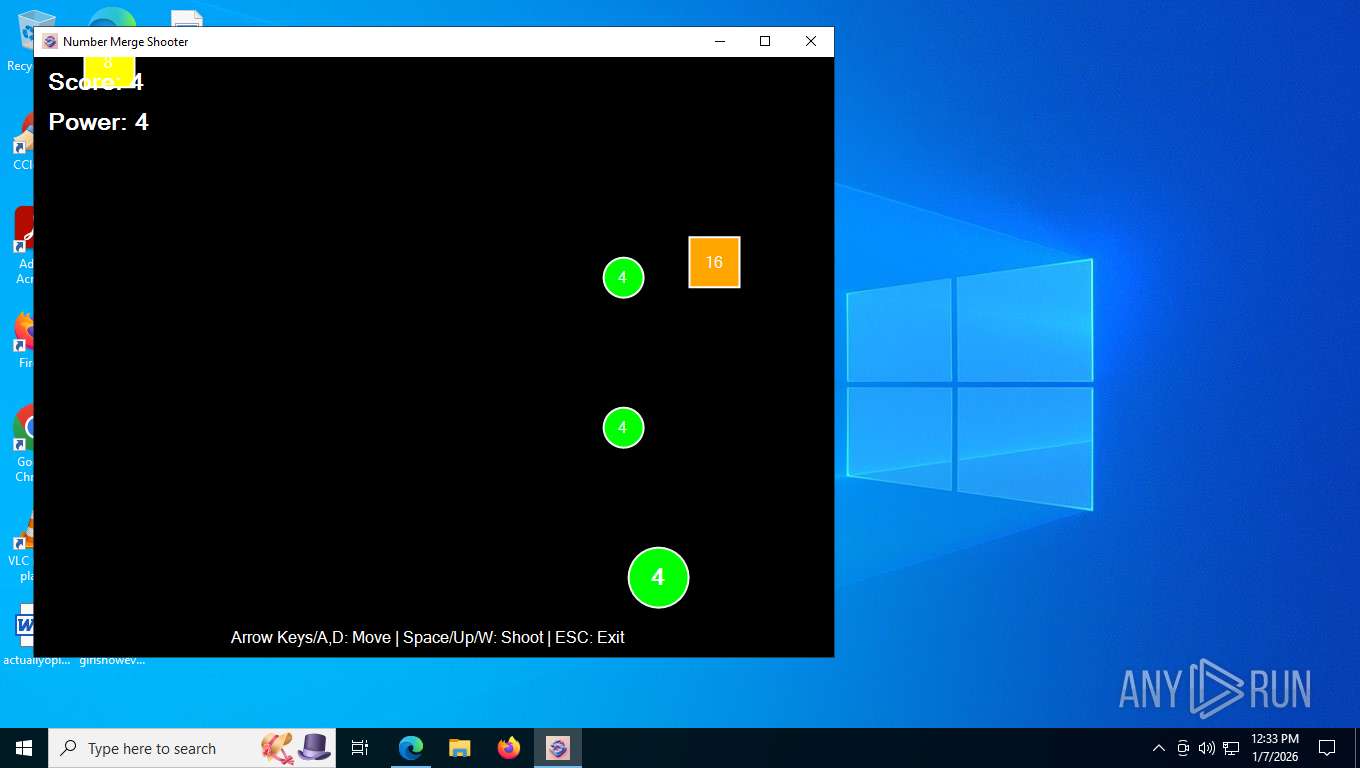This screenshot has width=1360, height=768.
Task: Click the Power: 4 label
Action: (98, 122)
